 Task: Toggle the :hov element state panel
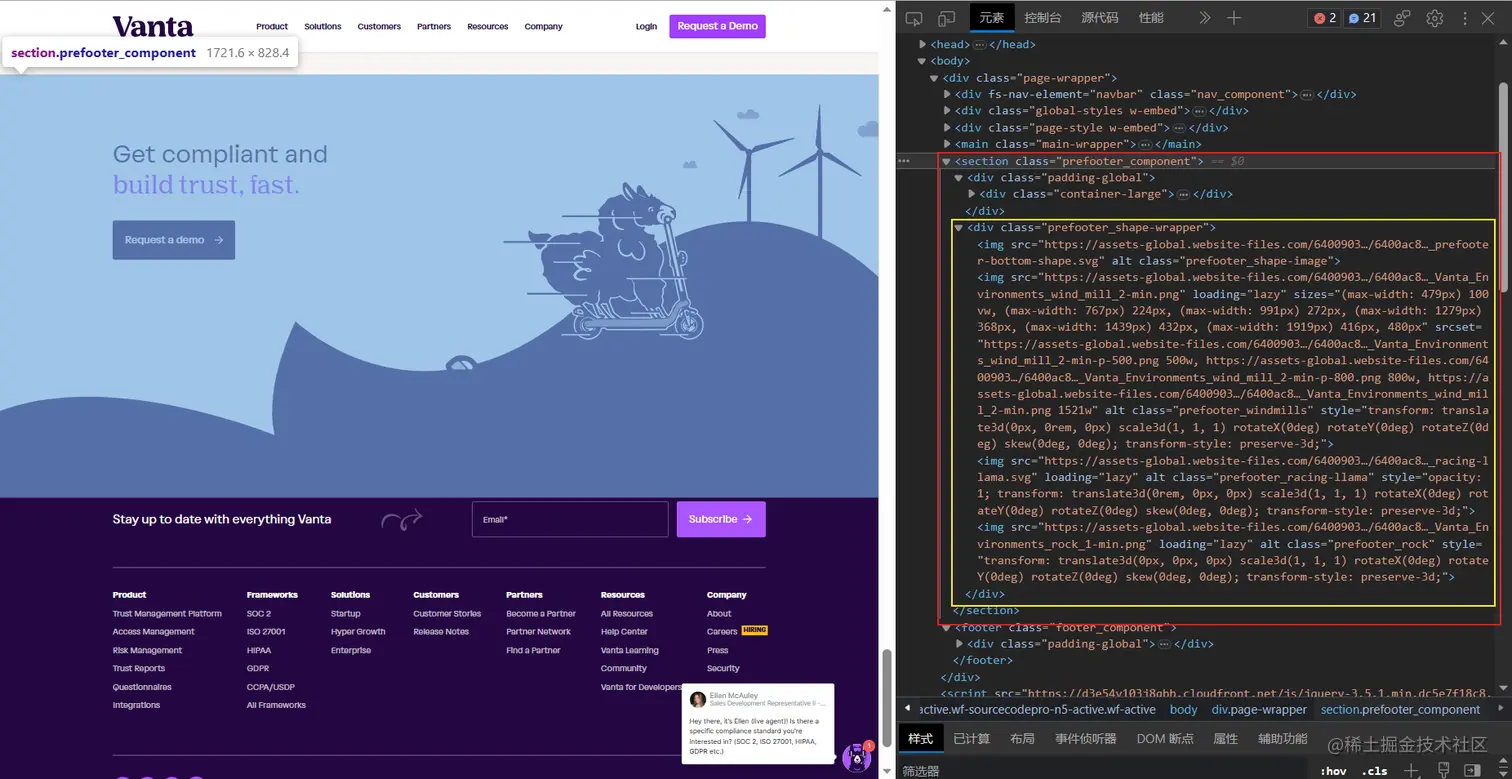[x=1333, y=771]
